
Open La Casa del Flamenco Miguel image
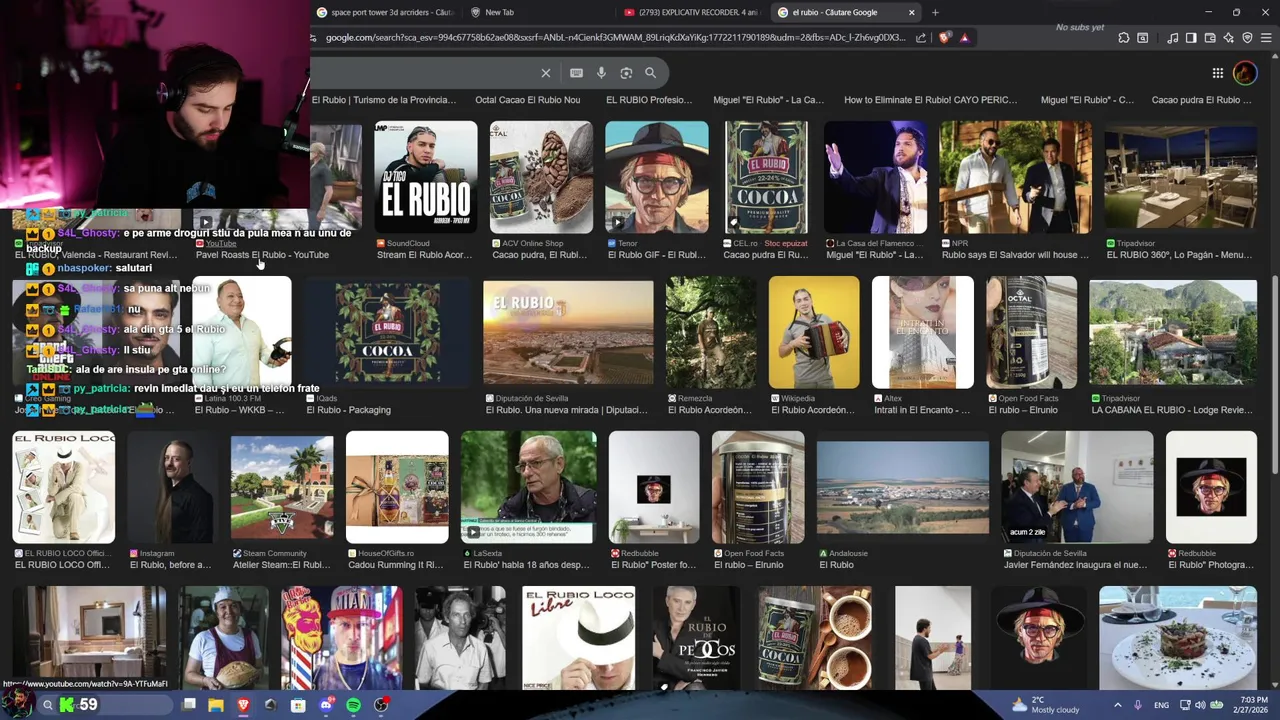coord(875,177)
